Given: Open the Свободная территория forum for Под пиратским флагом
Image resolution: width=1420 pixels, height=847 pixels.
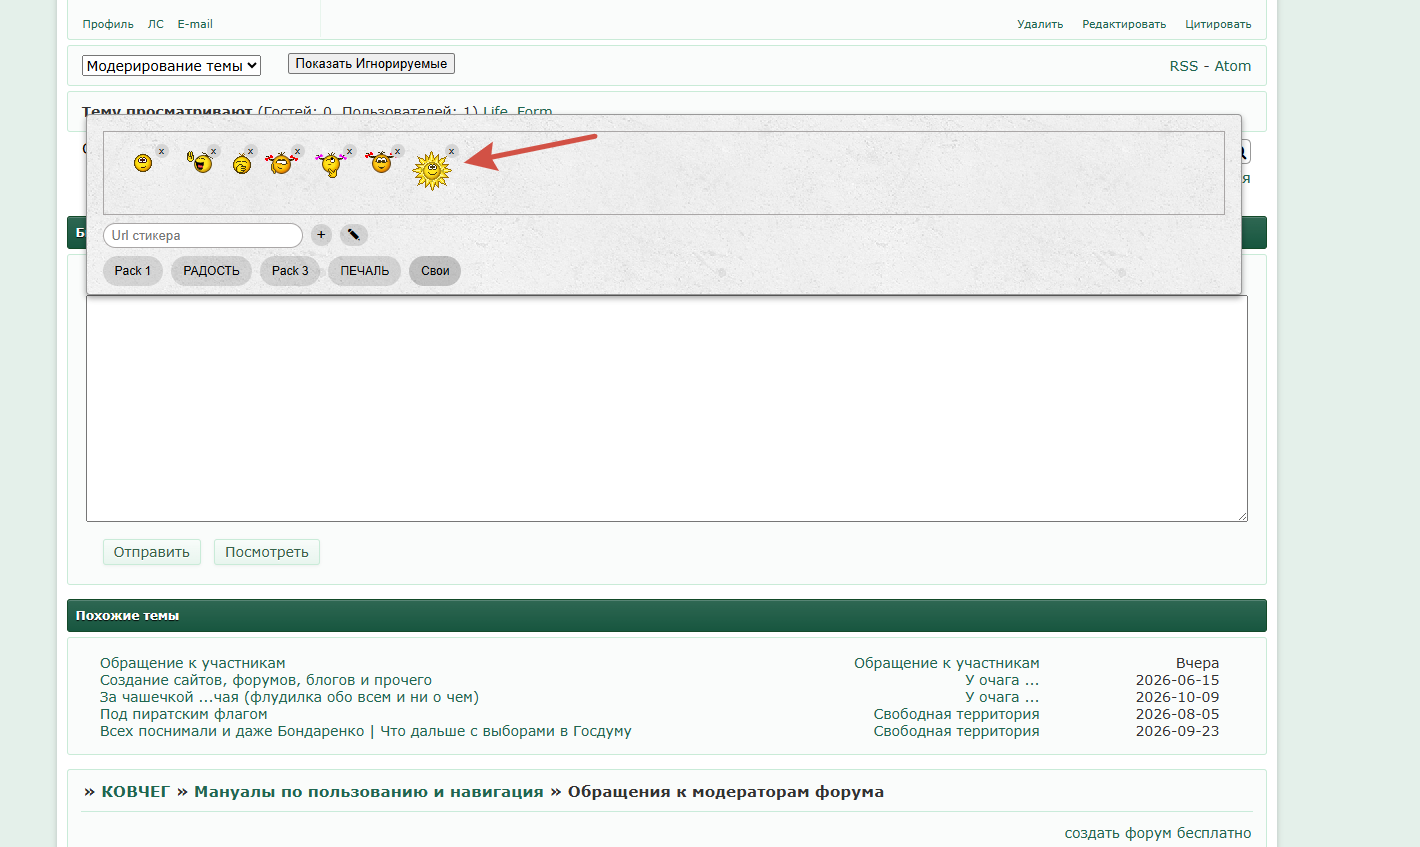Looking at the screenshot, I should pos(956,714).
